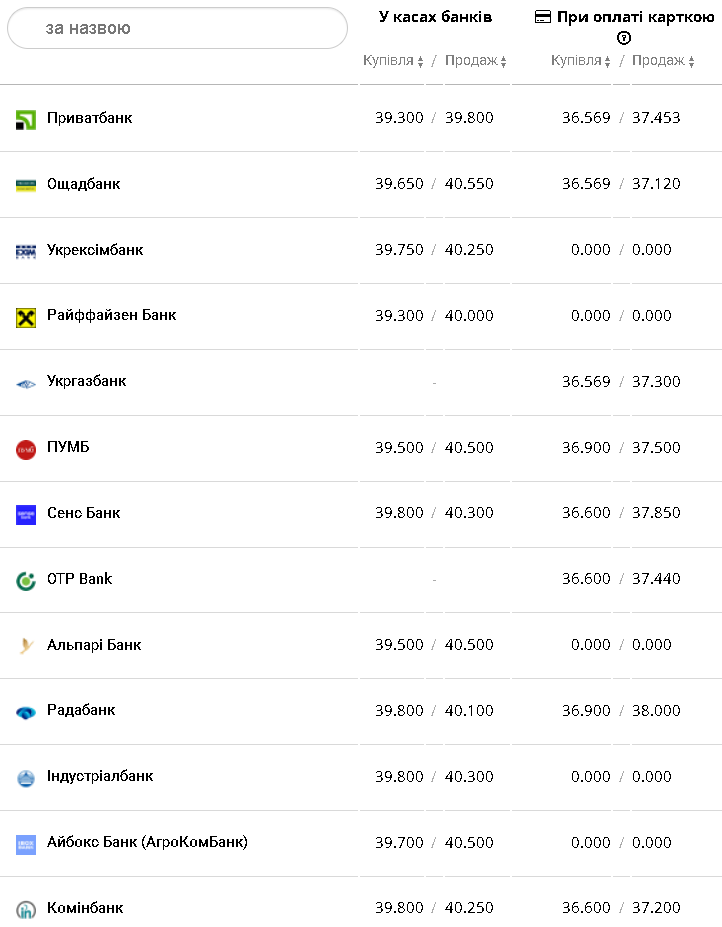Click the Сенс Банк logo icon
Image resolution: width=722 pixels, height=927 pixels.
pos(26,515)
